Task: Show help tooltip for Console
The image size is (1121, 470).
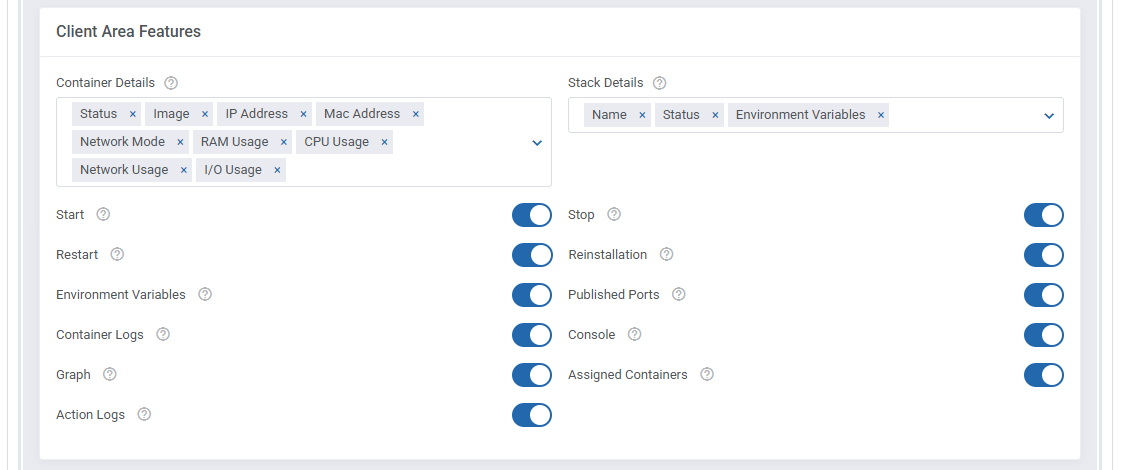Action: [634, 335]
